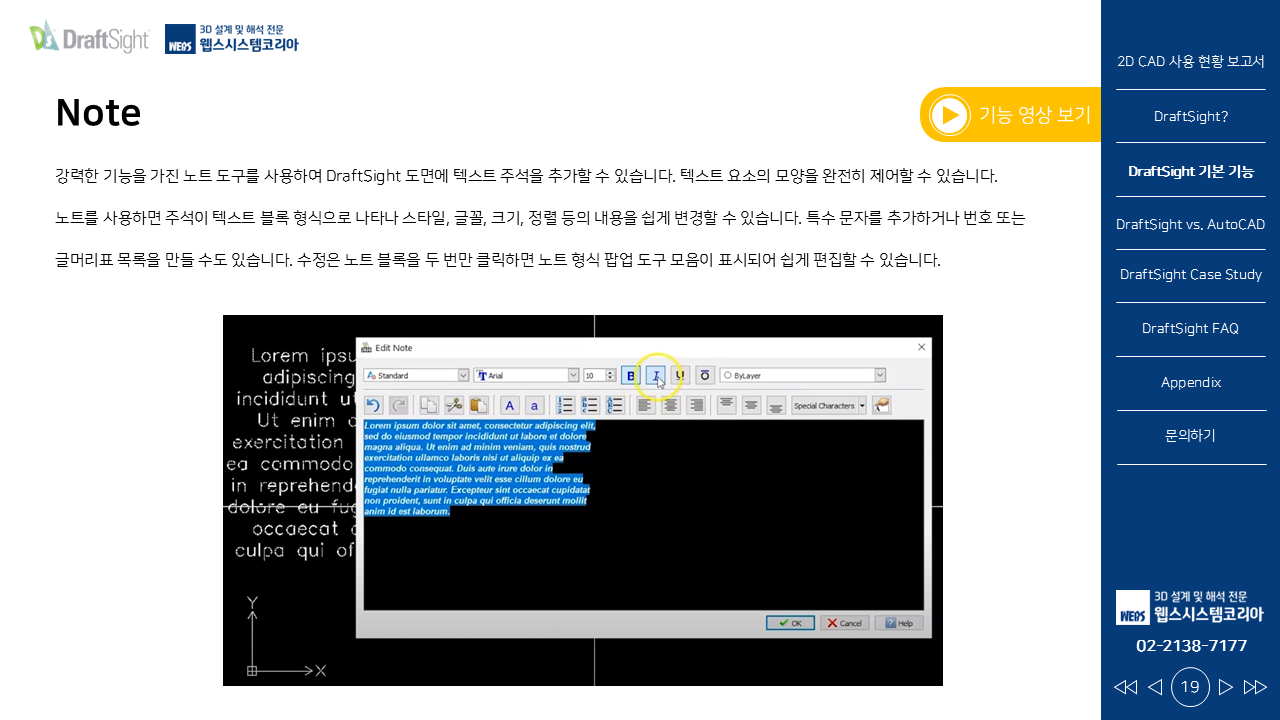The width and height of the screenshot is (1280, 720).
Task: Toggle Bold in the Edit Note toolbar
Action: pos(630,375)
